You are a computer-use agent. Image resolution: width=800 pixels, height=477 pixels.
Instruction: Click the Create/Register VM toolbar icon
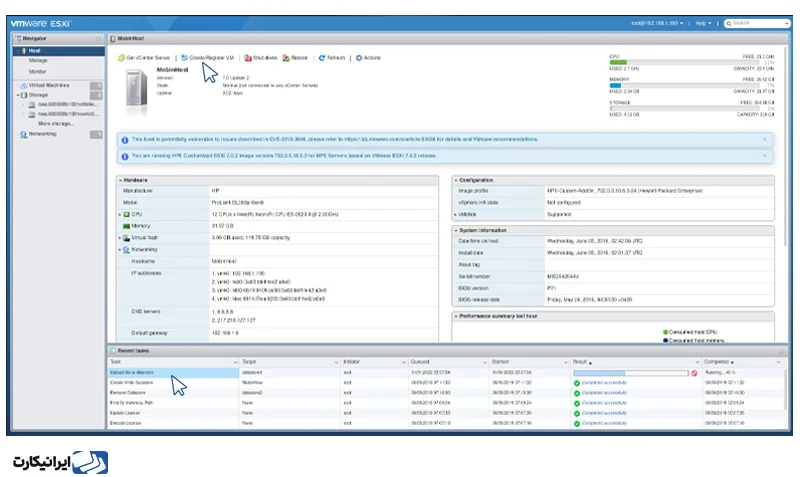pos(185,58)
